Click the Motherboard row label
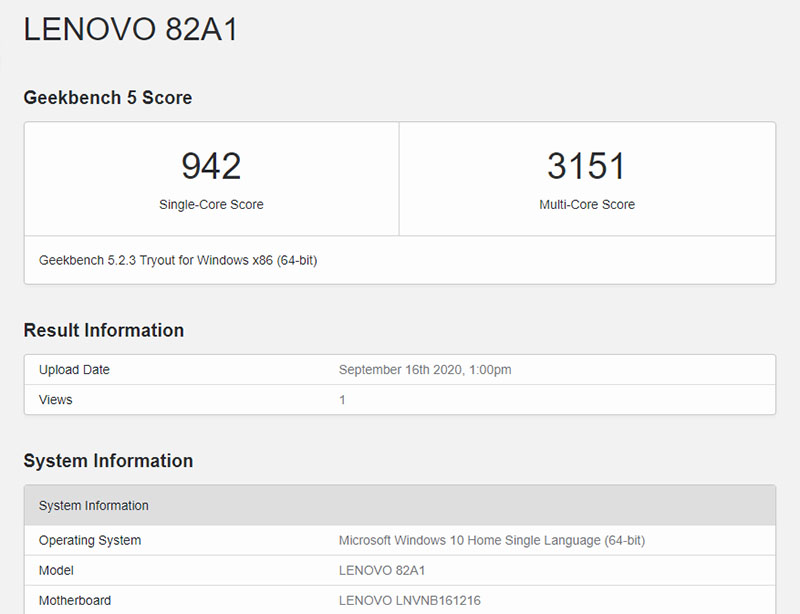The height and width of the screenshot is (614, 800). (x=74, y=600)
